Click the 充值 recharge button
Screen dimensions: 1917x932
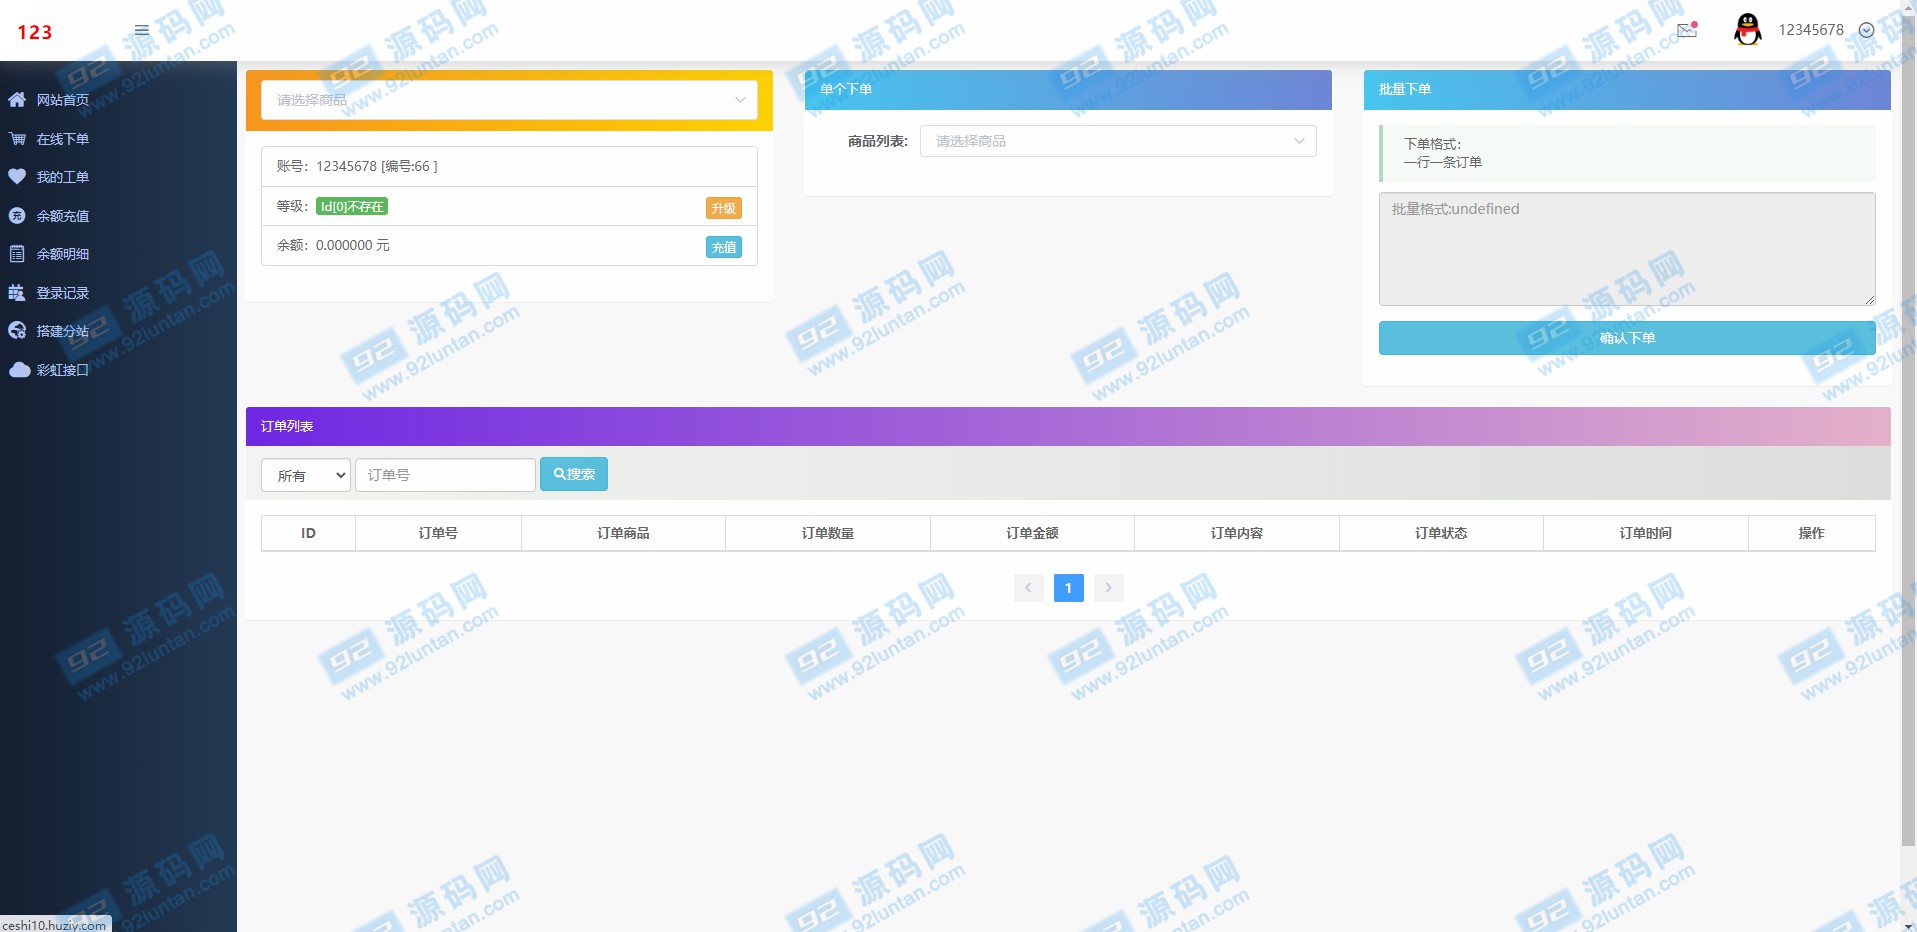[723, 247]
